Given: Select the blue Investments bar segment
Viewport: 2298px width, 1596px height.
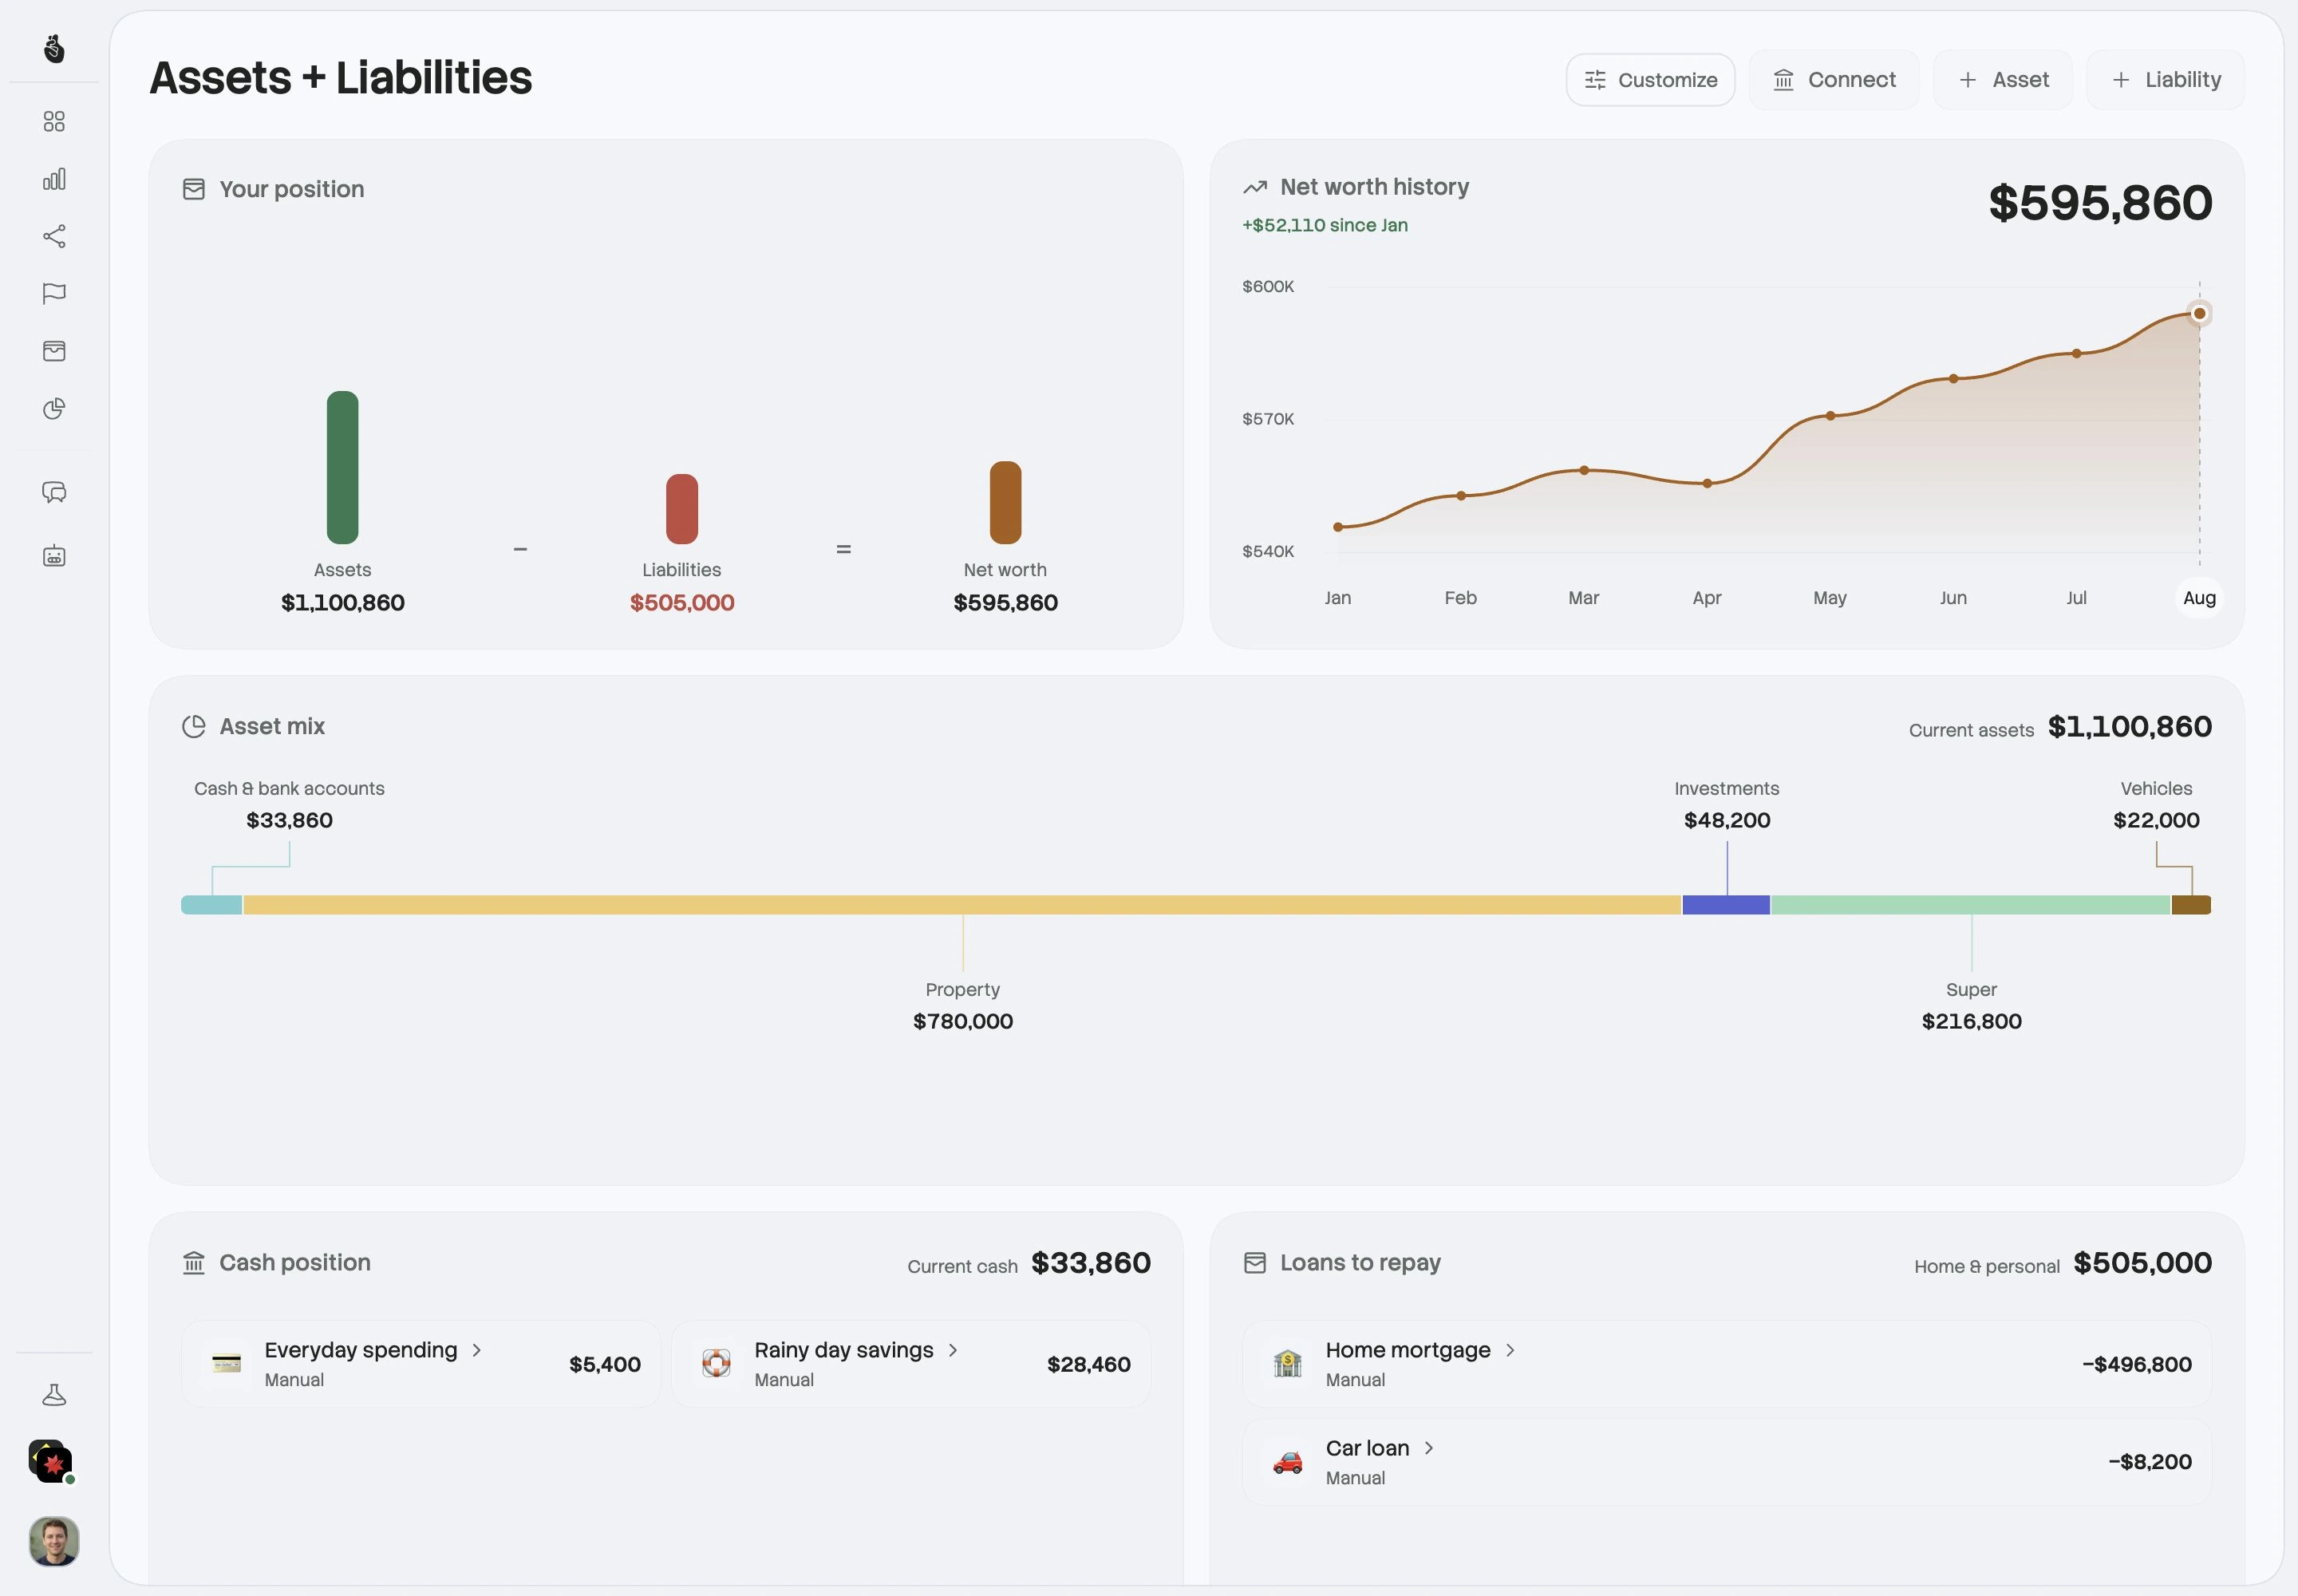Looking at the screenshot, I should [1726, 905].
